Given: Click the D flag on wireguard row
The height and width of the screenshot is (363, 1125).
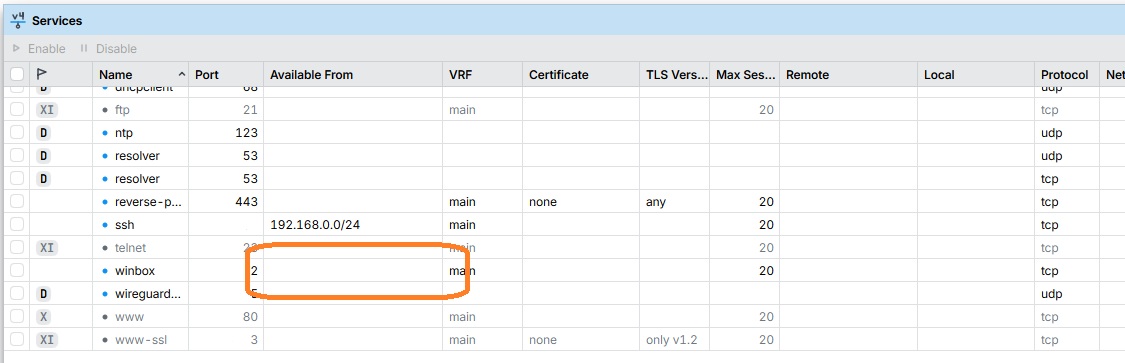Looking at the screenshot, I should (44, 293).
